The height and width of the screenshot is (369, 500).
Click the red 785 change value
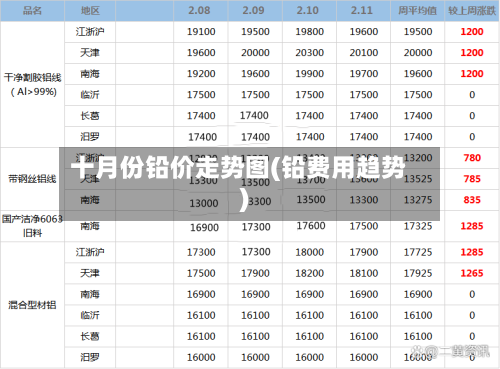click(x=472, y=179)
